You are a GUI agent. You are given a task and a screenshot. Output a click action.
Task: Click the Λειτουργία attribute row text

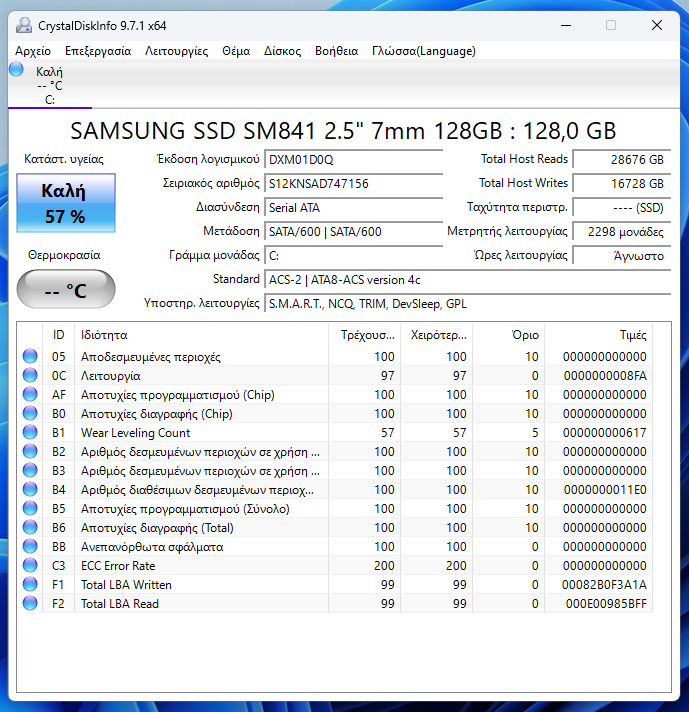[111, 376]
